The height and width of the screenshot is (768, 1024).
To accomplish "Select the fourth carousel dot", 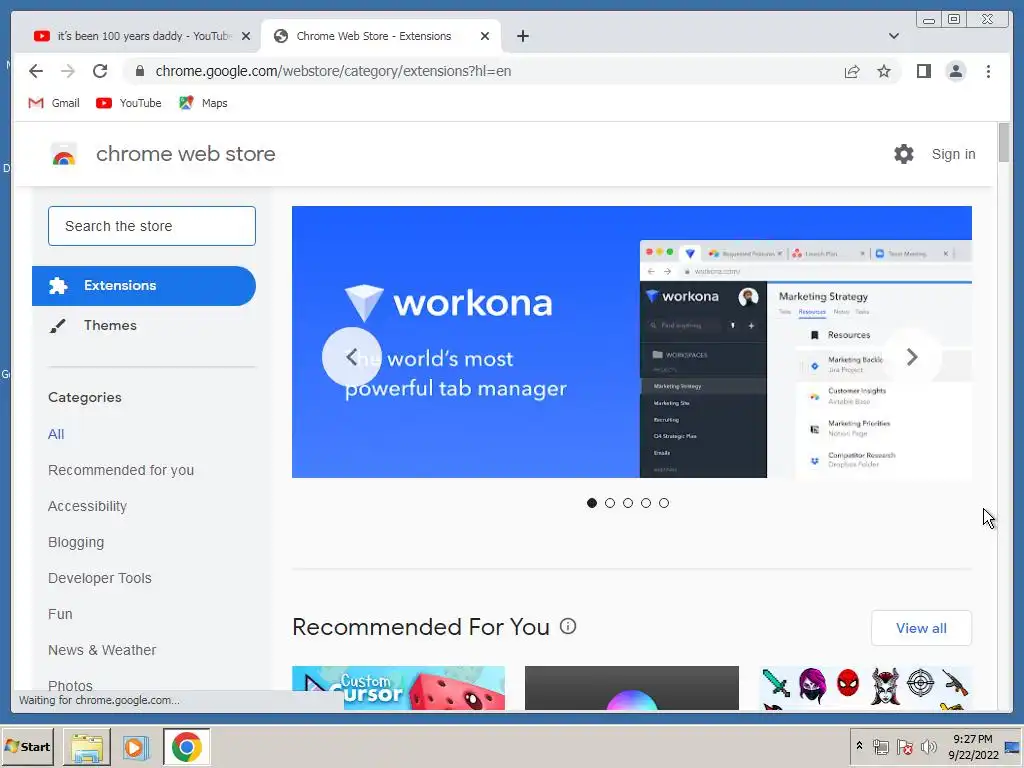I will pos(646,503).
